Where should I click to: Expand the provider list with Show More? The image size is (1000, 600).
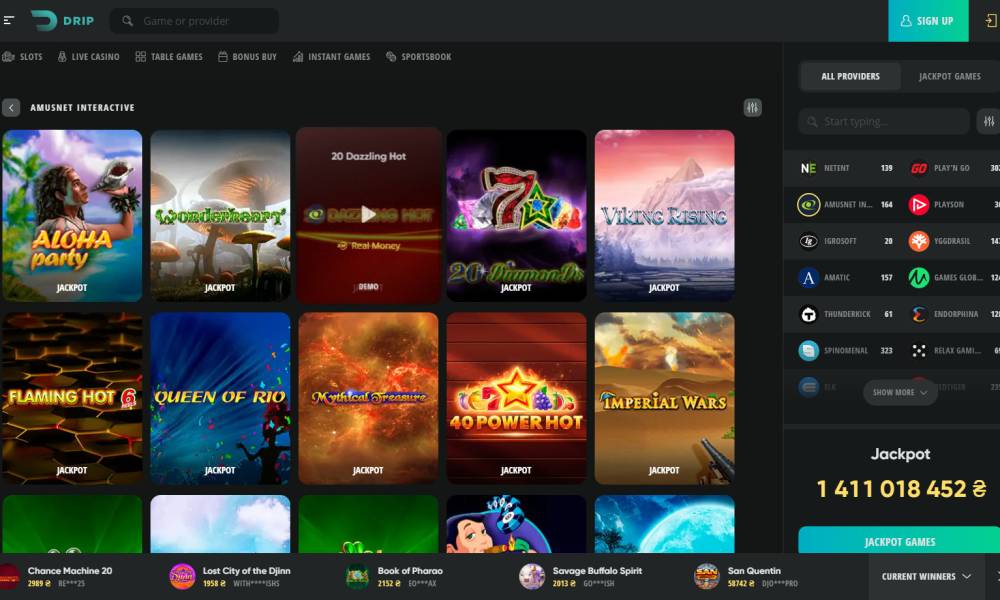pyautogui.click(x=900, y=392)
